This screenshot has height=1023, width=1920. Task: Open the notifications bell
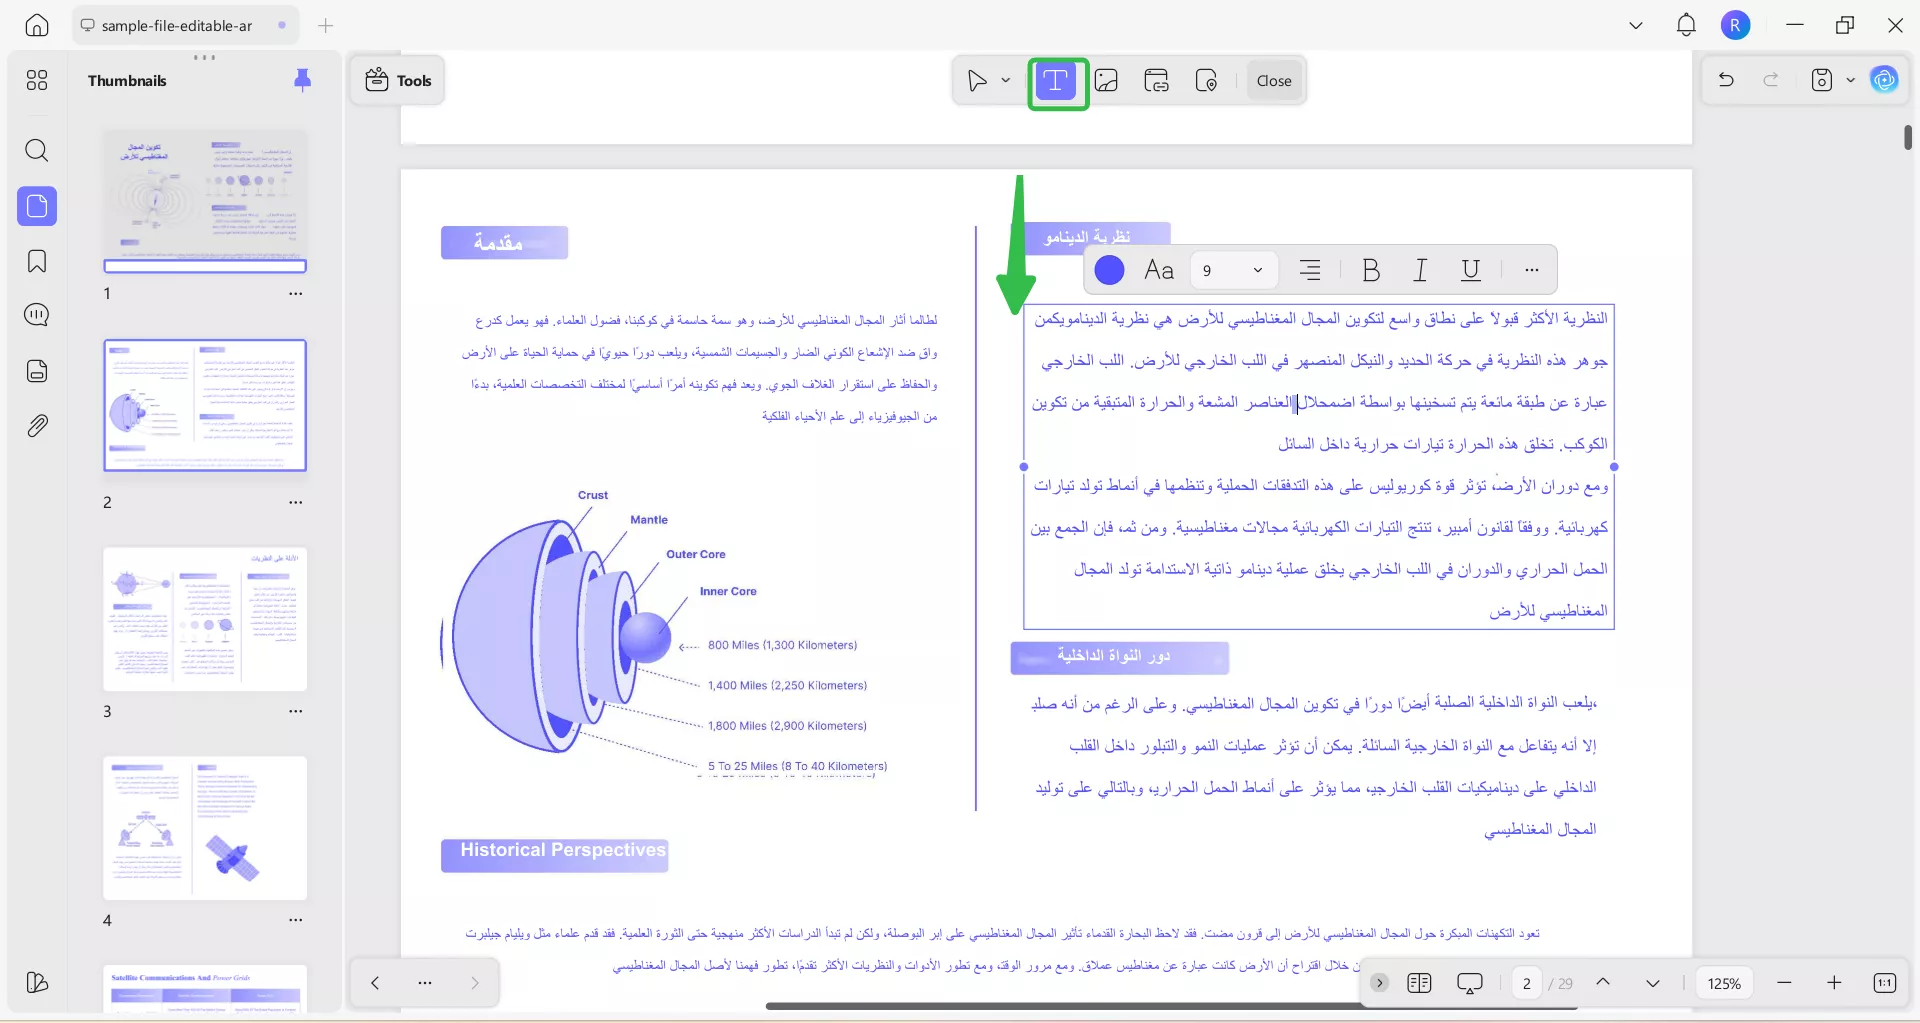click(x=1686, y=25)
